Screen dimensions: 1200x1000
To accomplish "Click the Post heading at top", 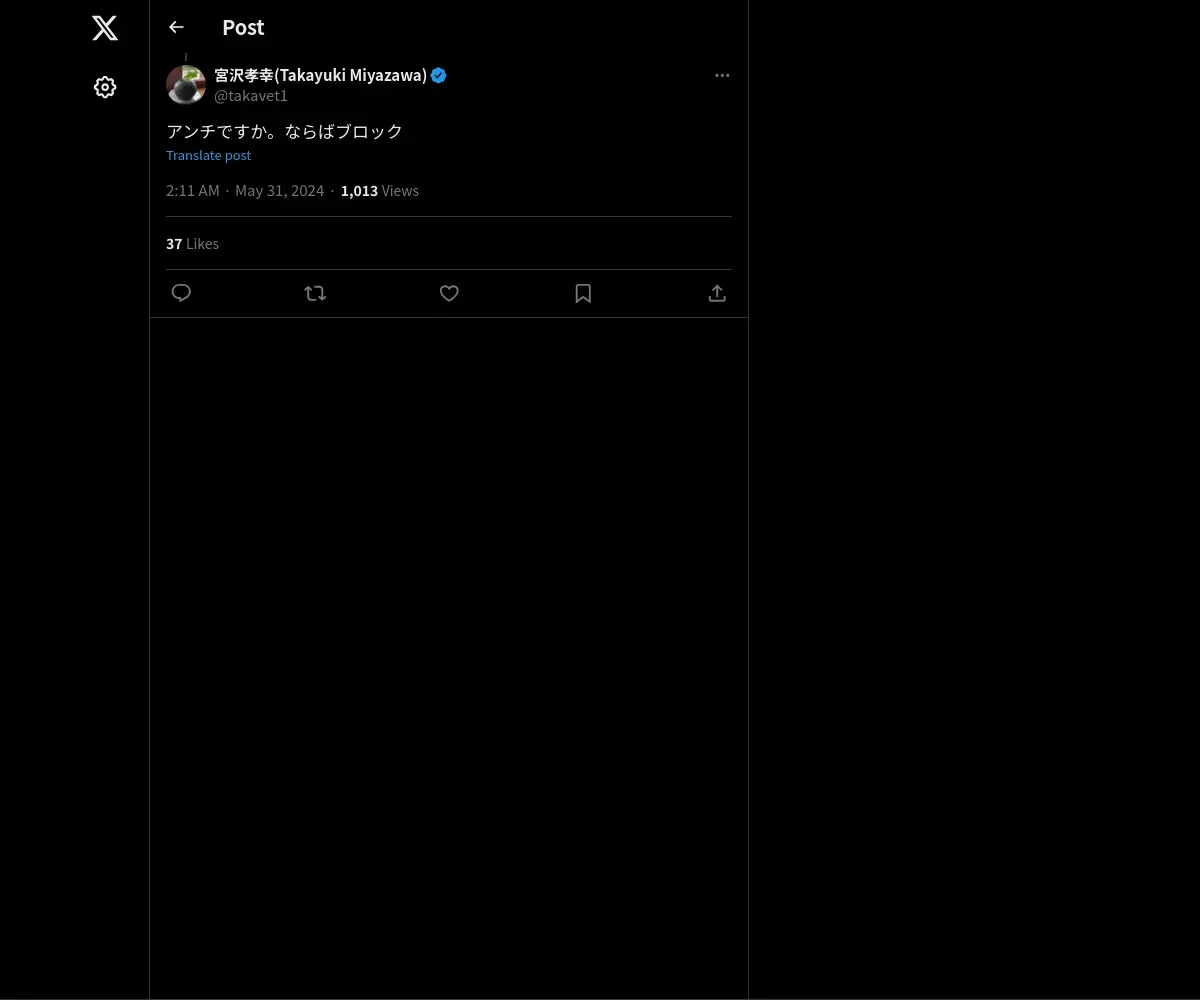I will coord(243,27).
